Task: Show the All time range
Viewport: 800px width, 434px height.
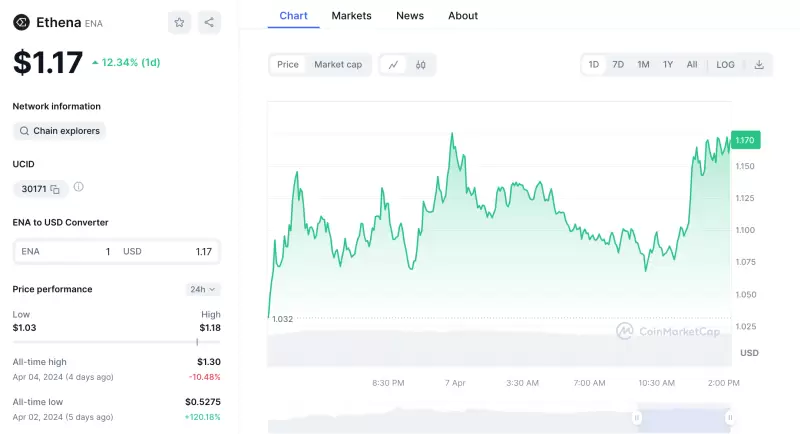Action: coord(692,65)
